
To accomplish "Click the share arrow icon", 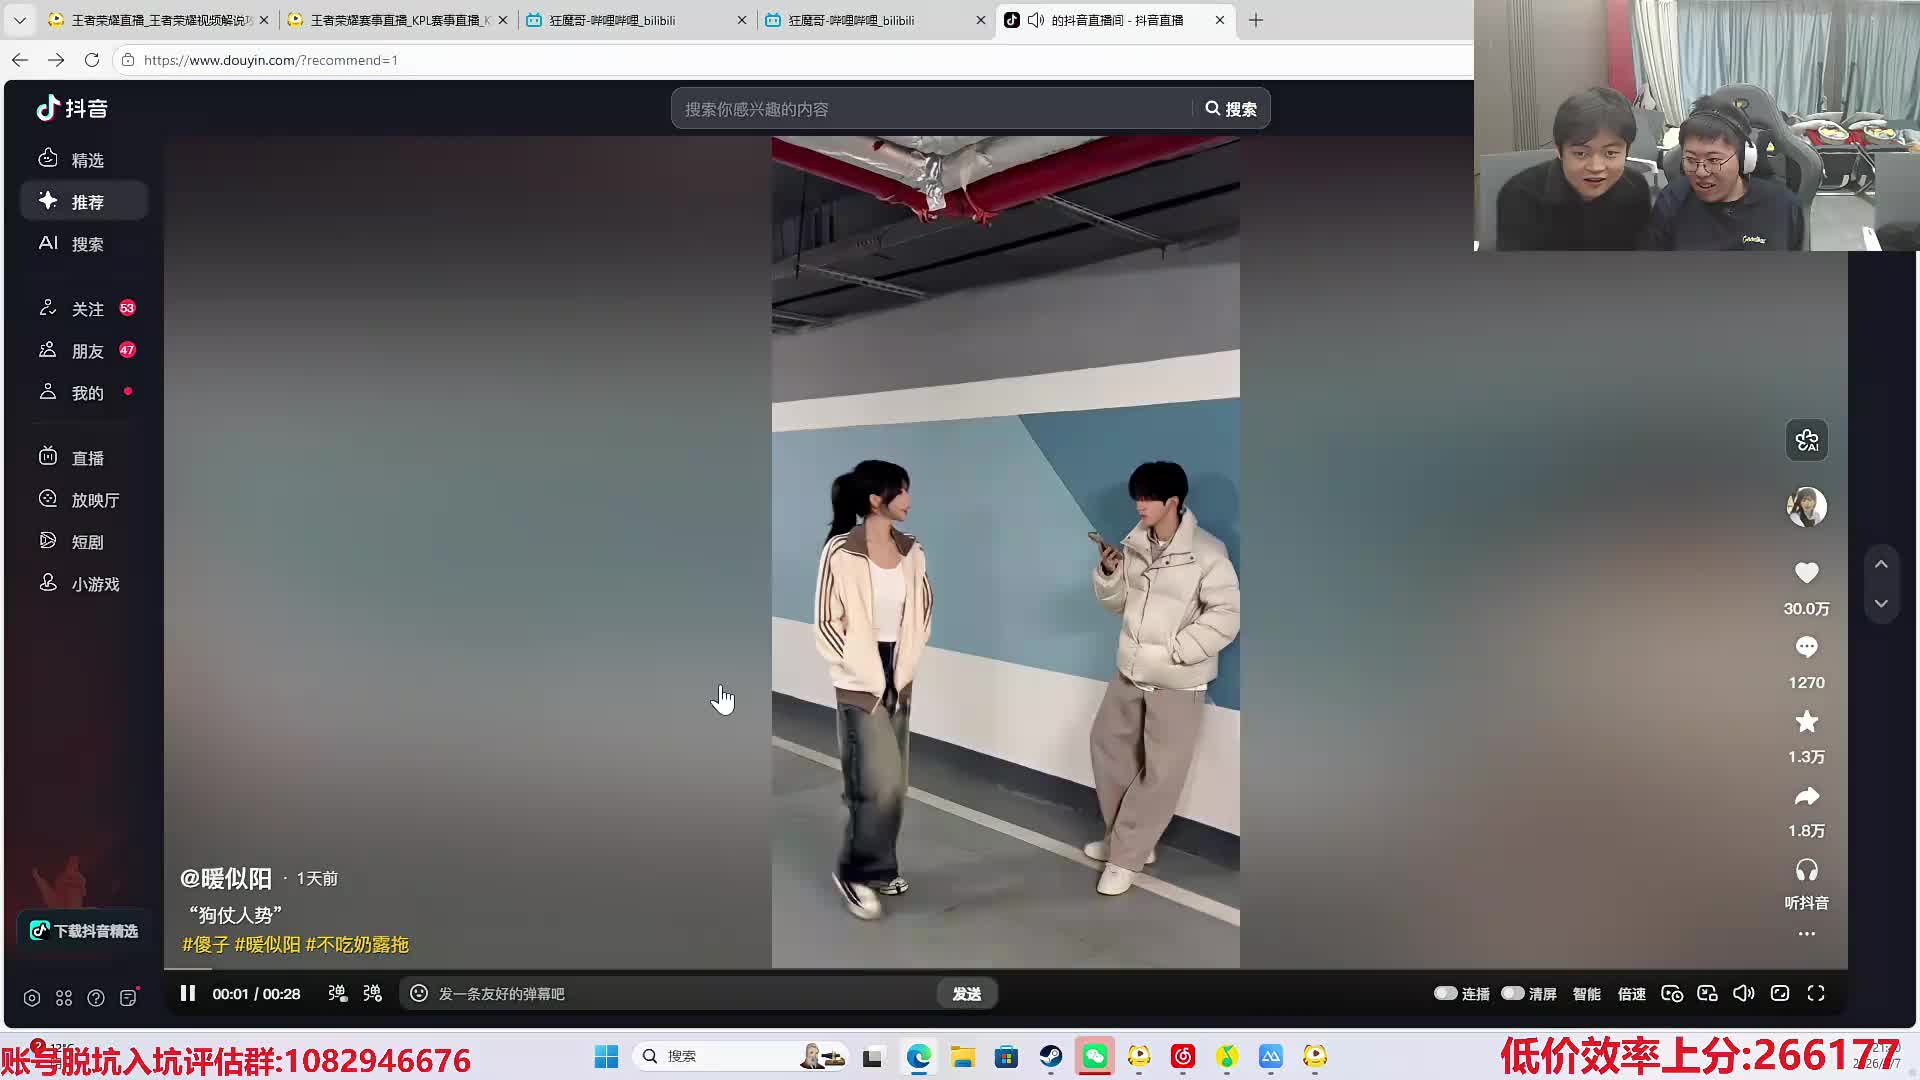I will pyautogui.click(x=1806, y=796).
